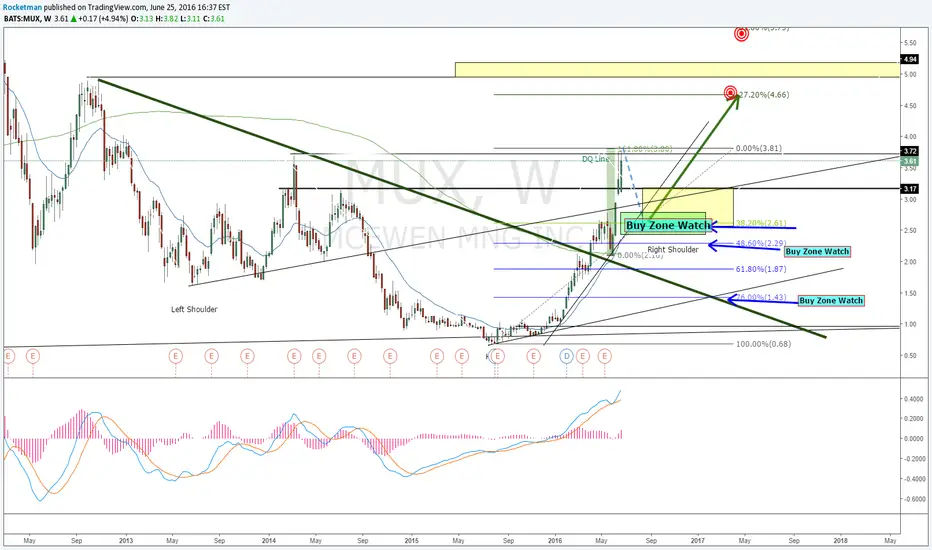Click the 1.50 price axis label
The height and width of the screenshot is (550, 932).
point(910,293)
